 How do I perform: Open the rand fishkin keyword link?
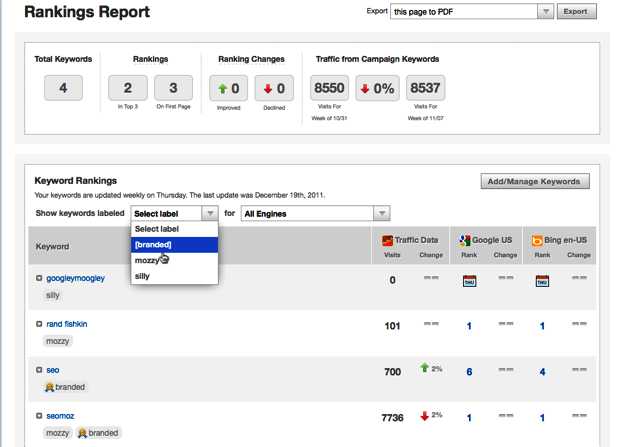(x=67, y=324)
